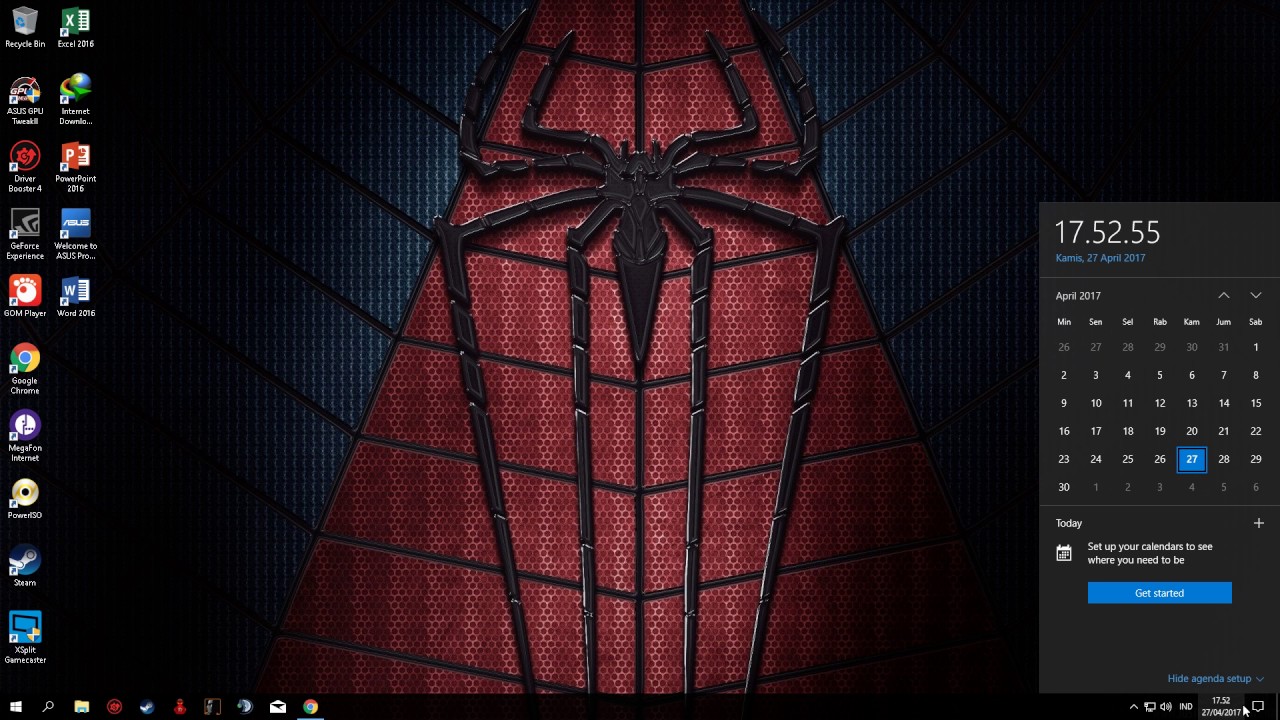Select the PowerPoint 2016 desktop icon
The height and width of the screenshot is (720, 1280).
tap(76, 167)
